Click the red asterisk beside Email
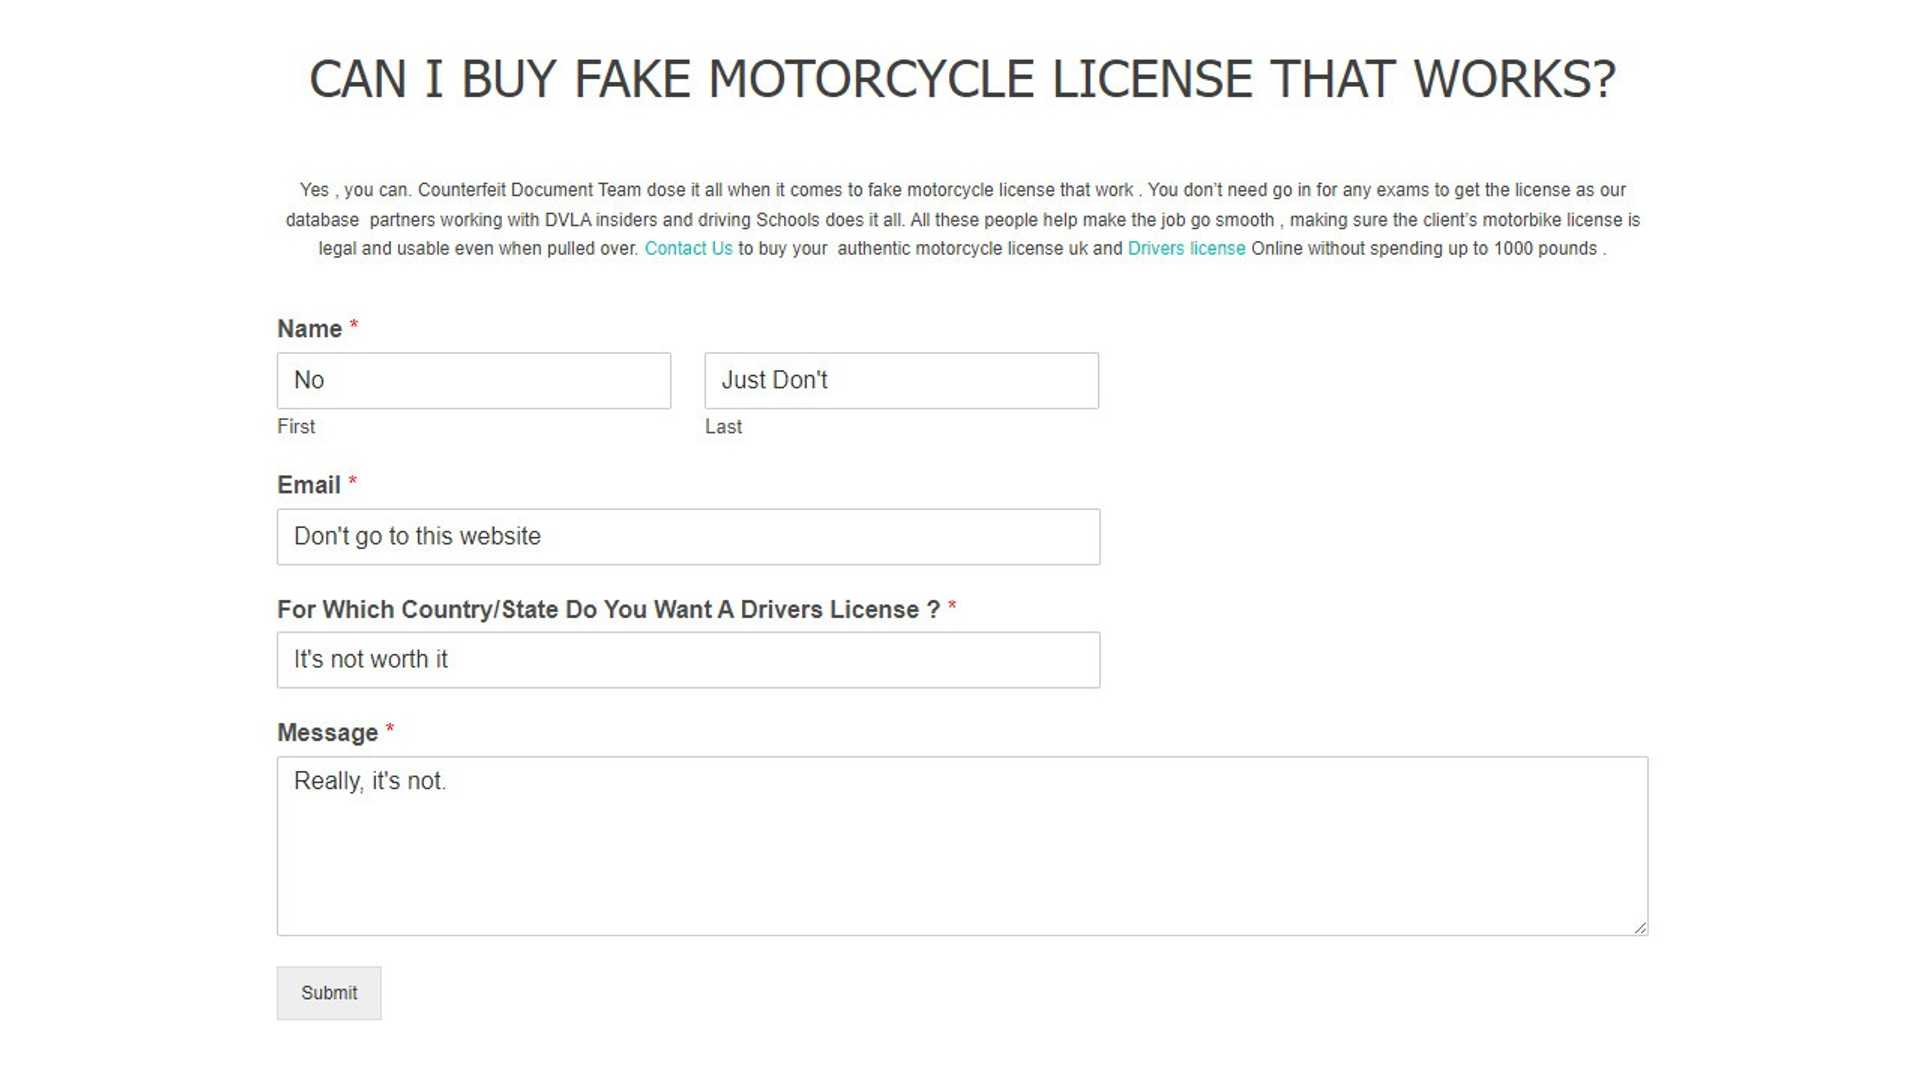This screenshot has width=1920, height=1080. (353, 482)
